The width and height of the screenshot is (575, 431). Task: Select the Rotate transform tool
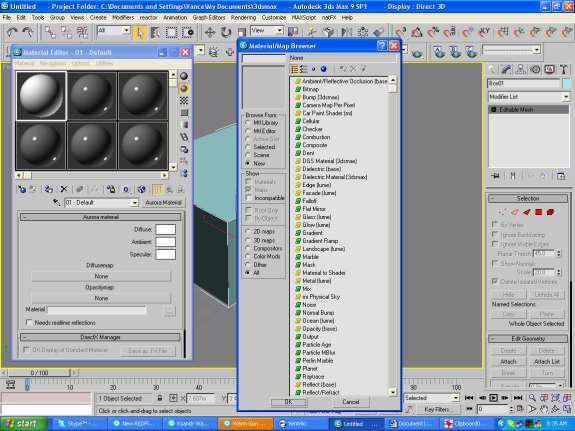coord(226,33)
